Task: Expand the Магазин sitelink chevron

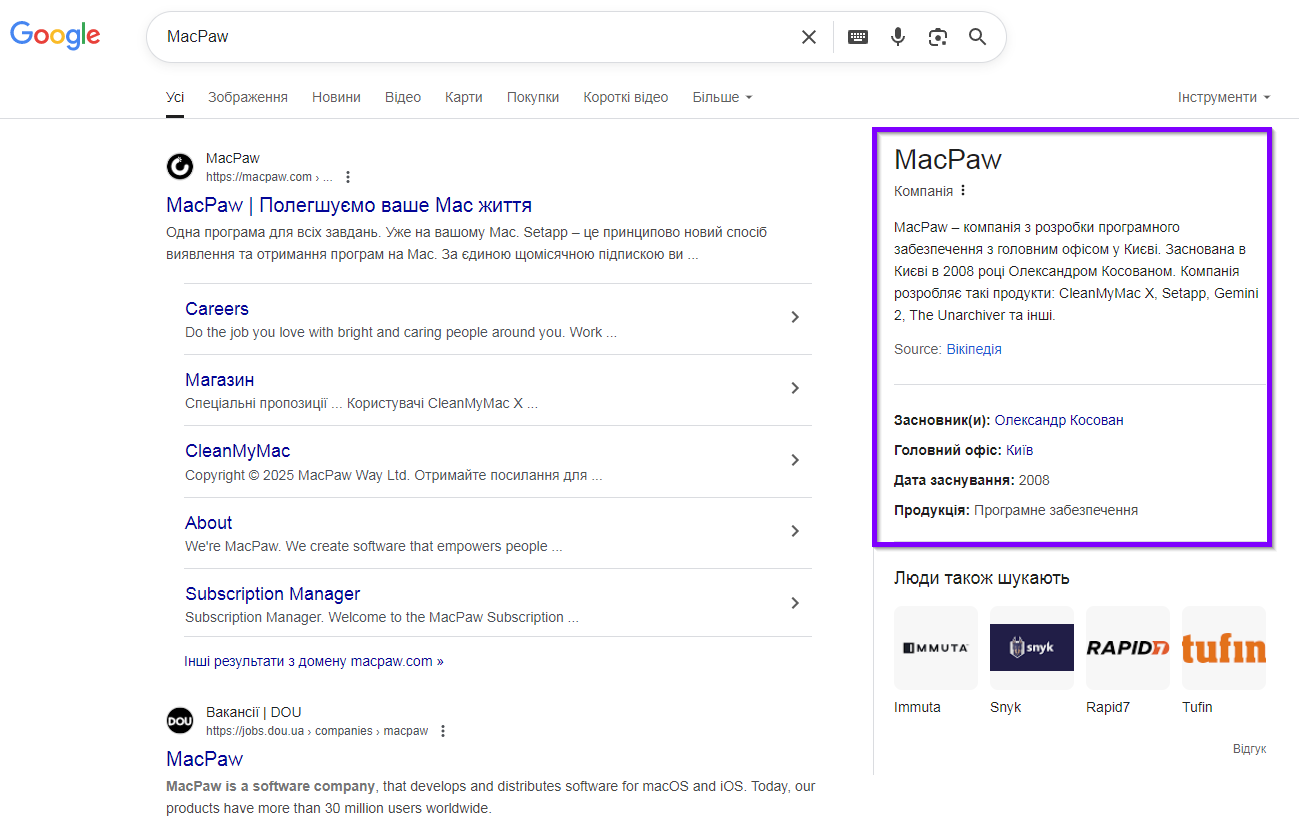Action: 795,388
